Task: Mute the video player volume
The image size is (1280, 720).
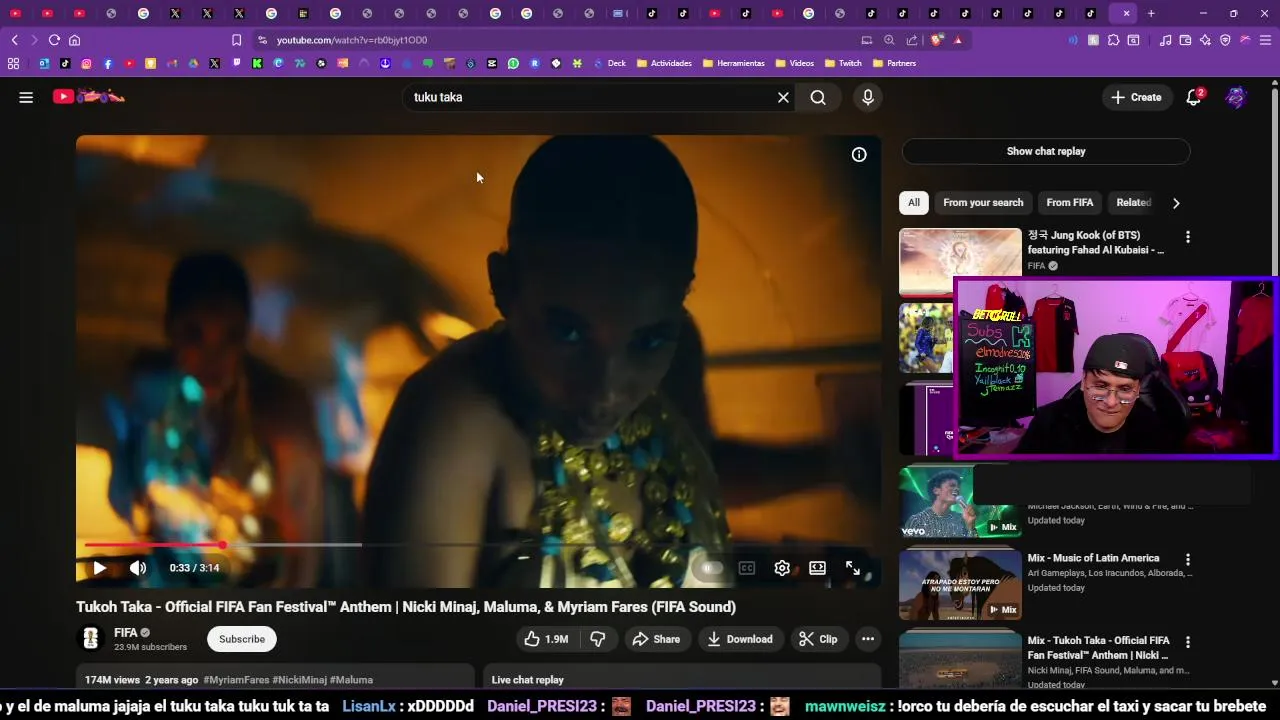Action: [x=138, y=568]
